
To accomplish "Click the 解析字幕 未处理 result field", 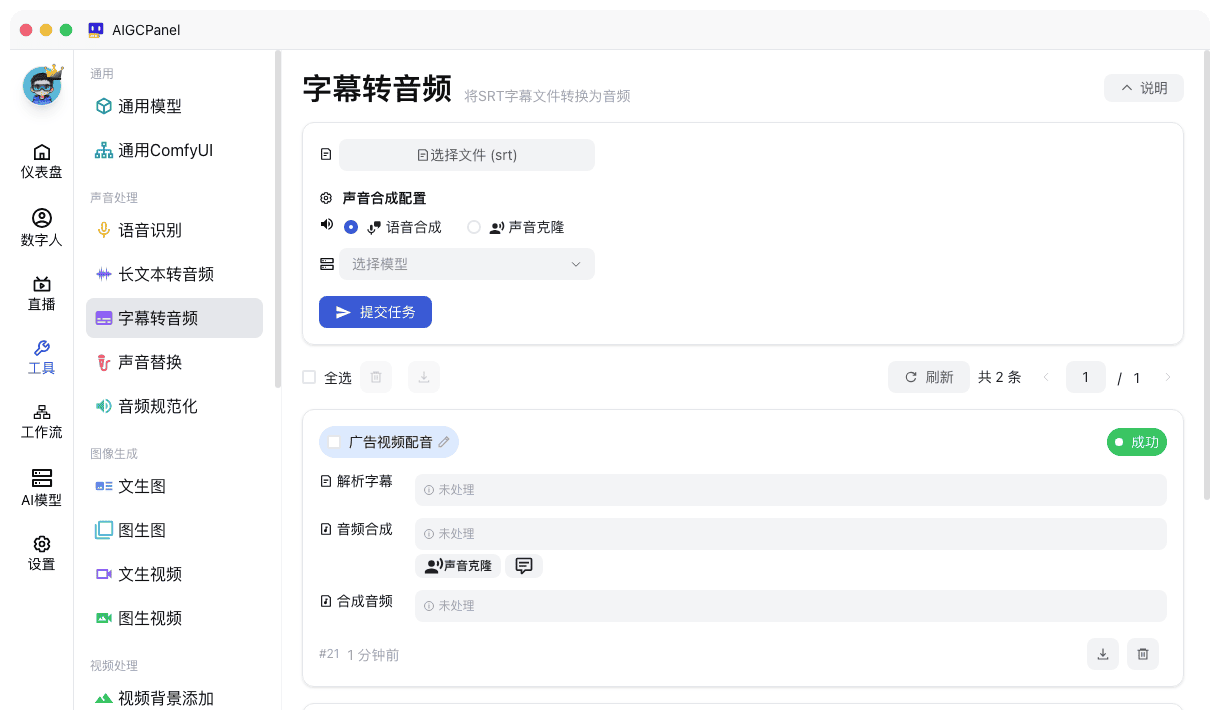I will point(791,490).
